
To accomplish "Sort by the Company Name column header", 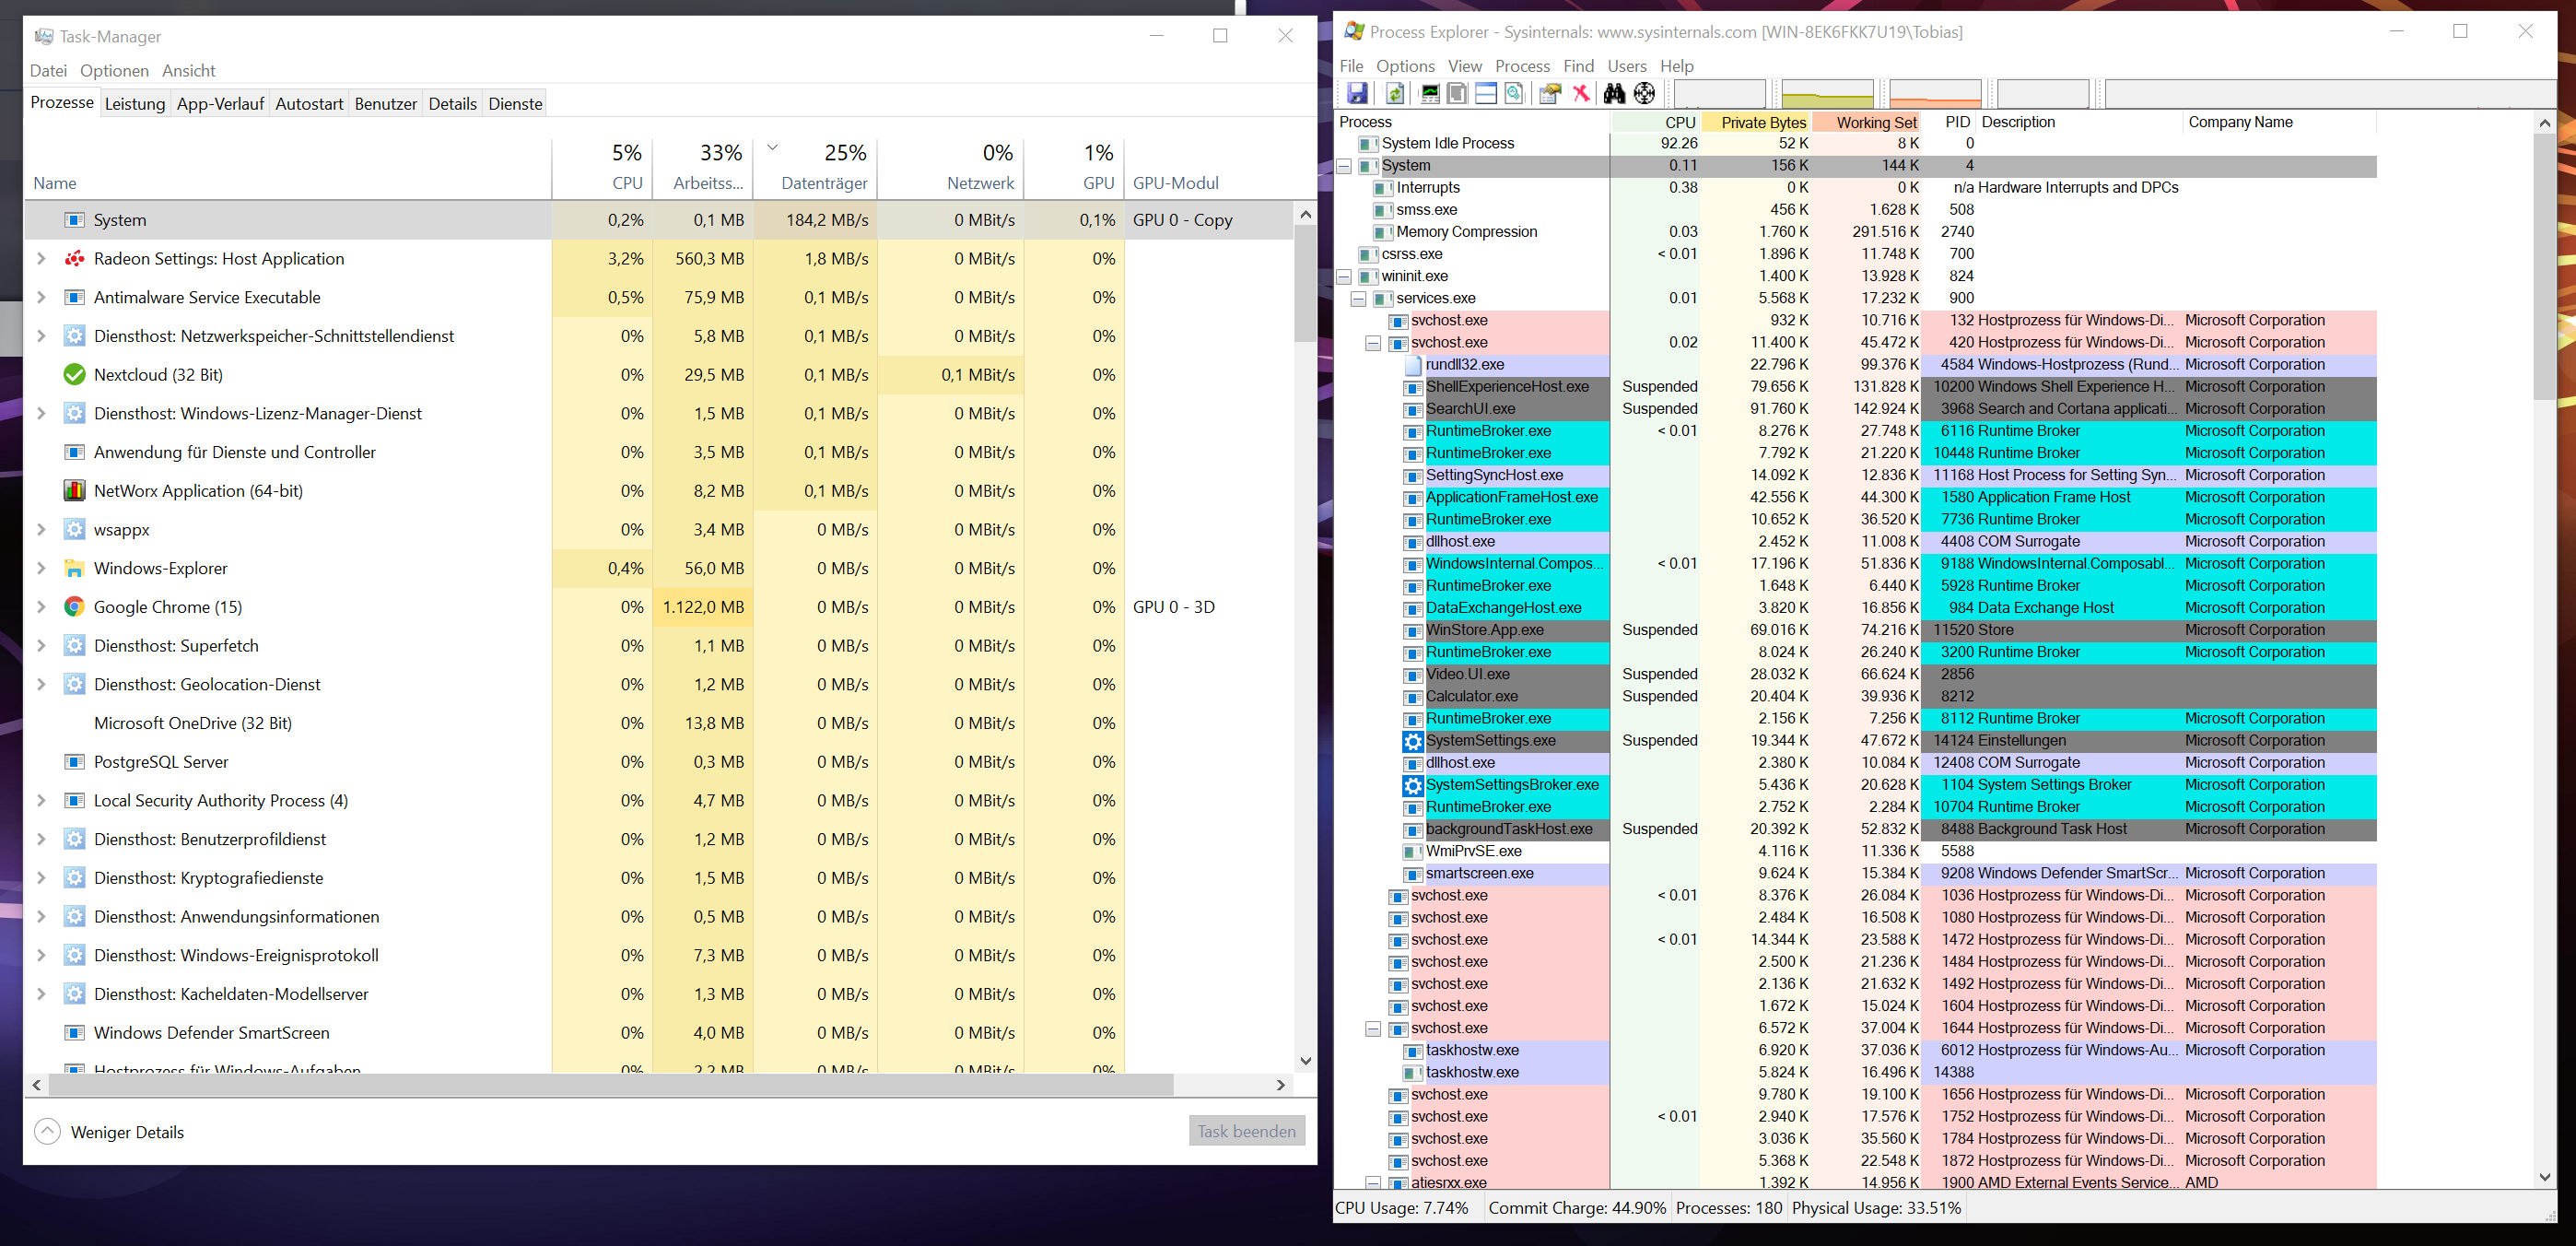I will coord(2278,122).
